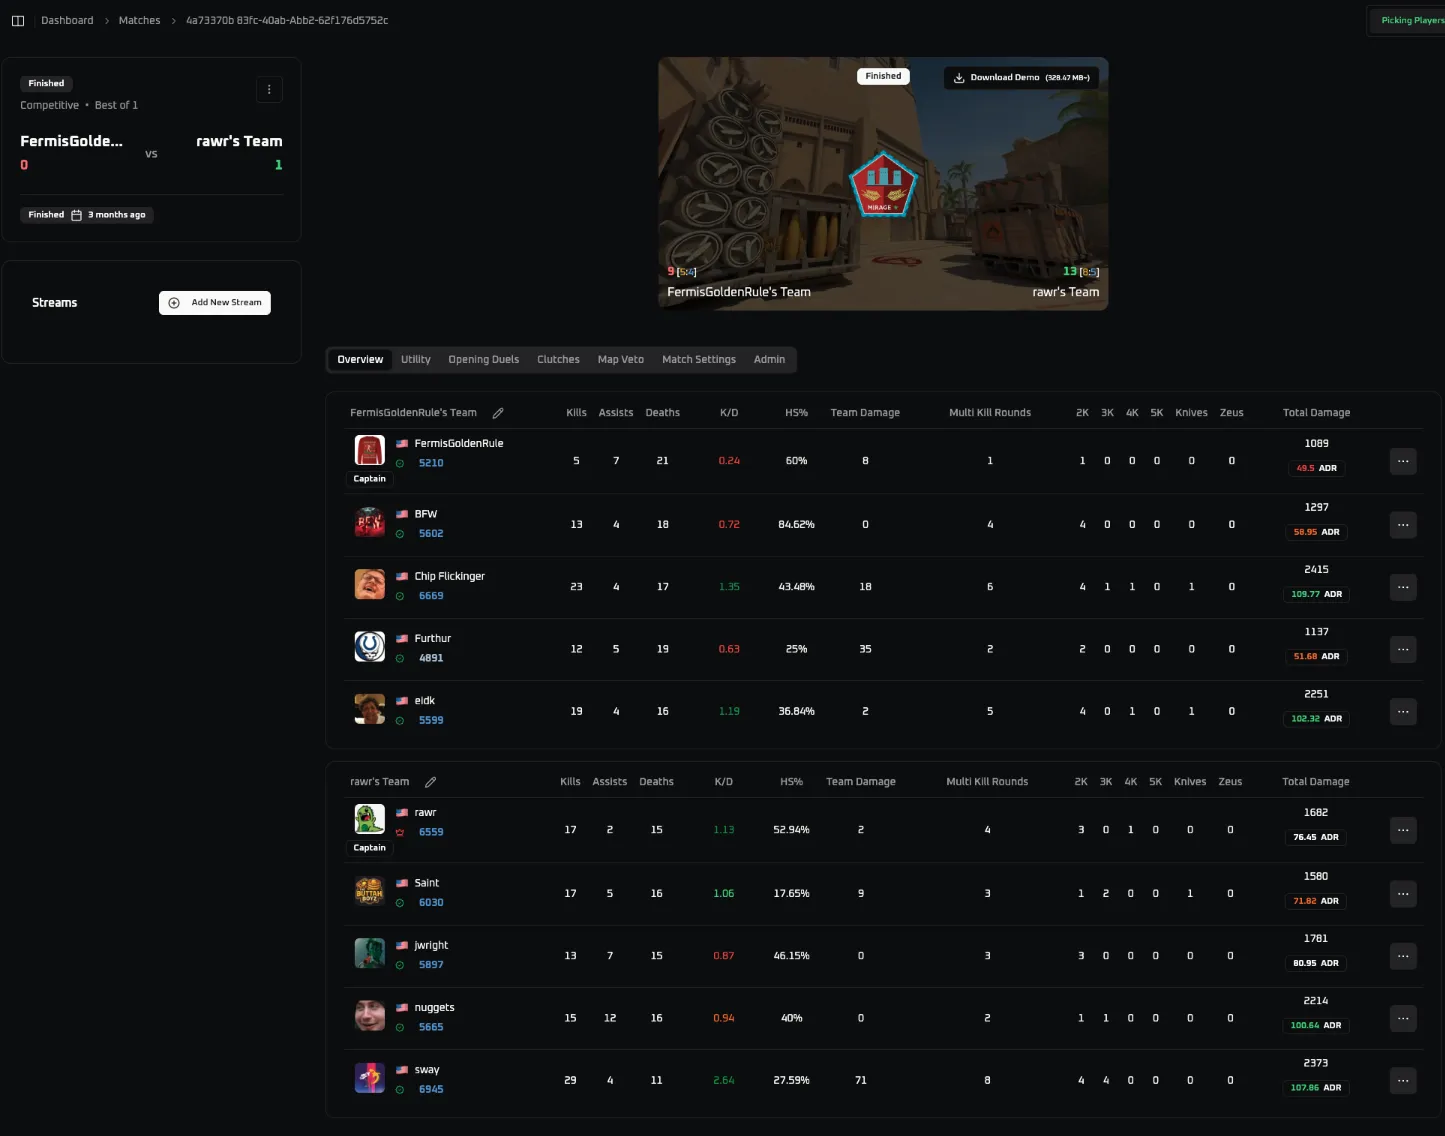Toggle the sidebar panel icon top-left
Image resolution: width=1445 pixels, height=1136 pixels.
pyautogui.click(x=18, y=20)
